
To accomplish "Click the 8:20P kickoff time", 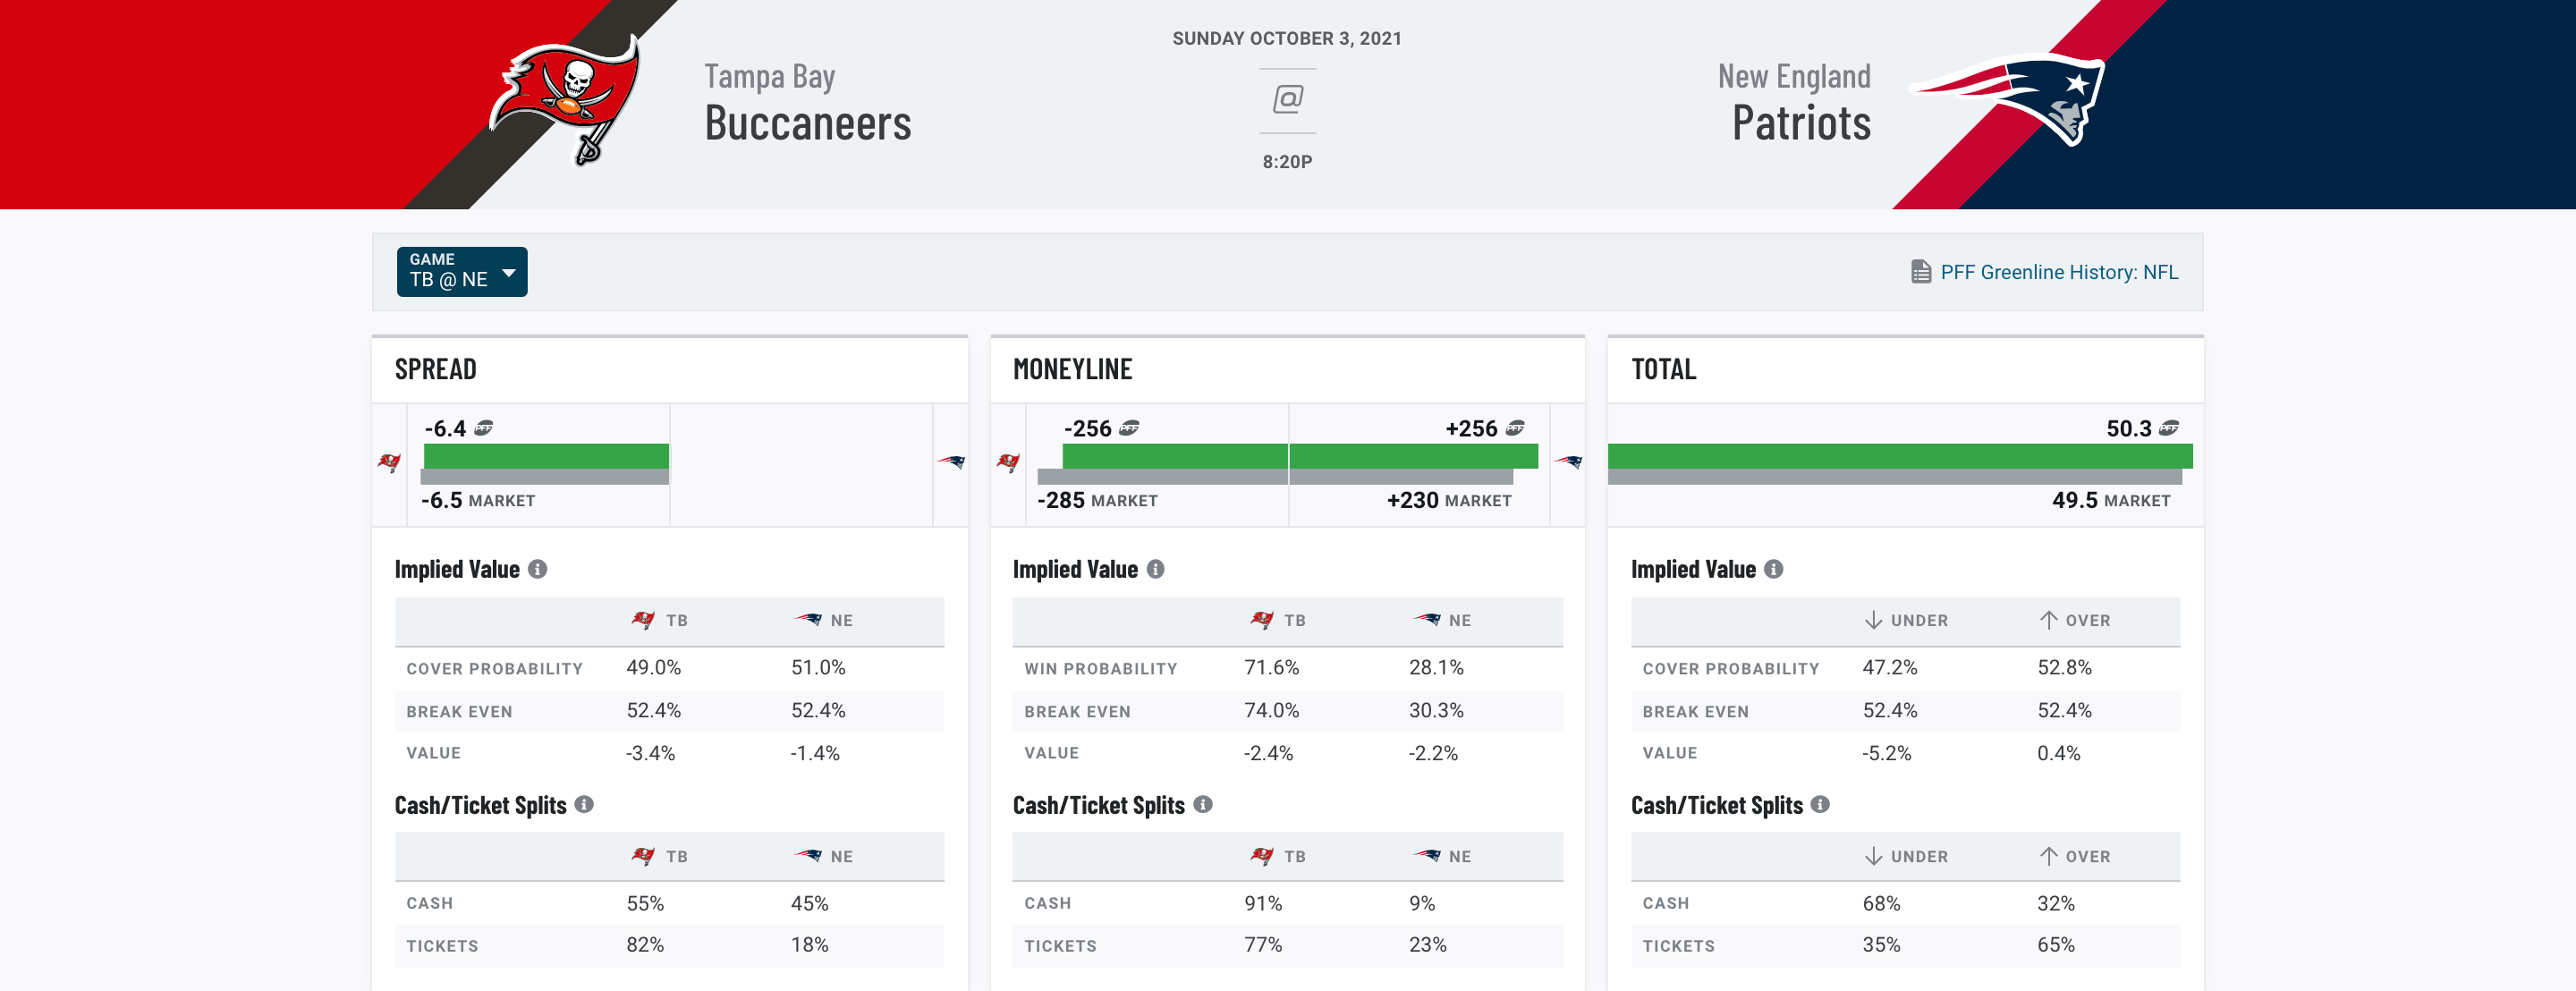I will [1287, 162].
